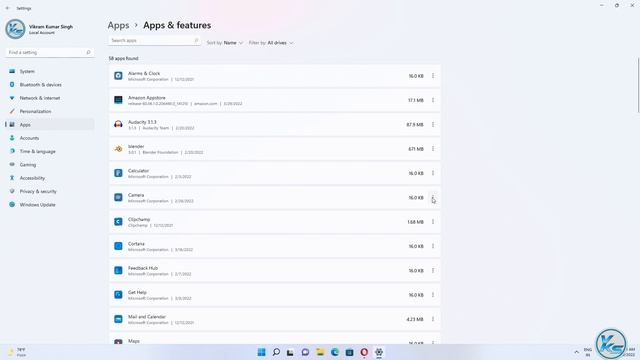Show hidden system tray icons
640x360 pixels.
click(x=576, y=352)
